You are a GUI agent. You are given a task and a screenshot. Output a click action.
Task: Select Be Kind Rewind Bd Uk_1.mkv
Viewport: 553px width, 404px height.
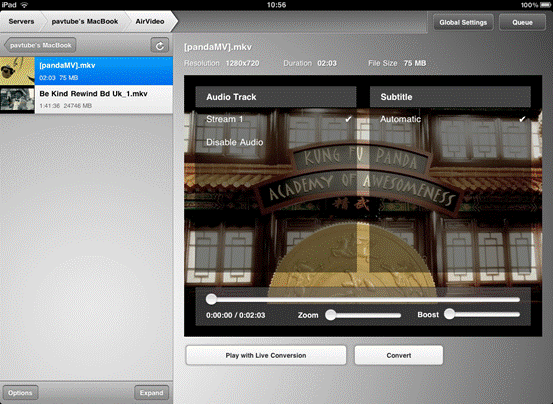click(86, 99)
